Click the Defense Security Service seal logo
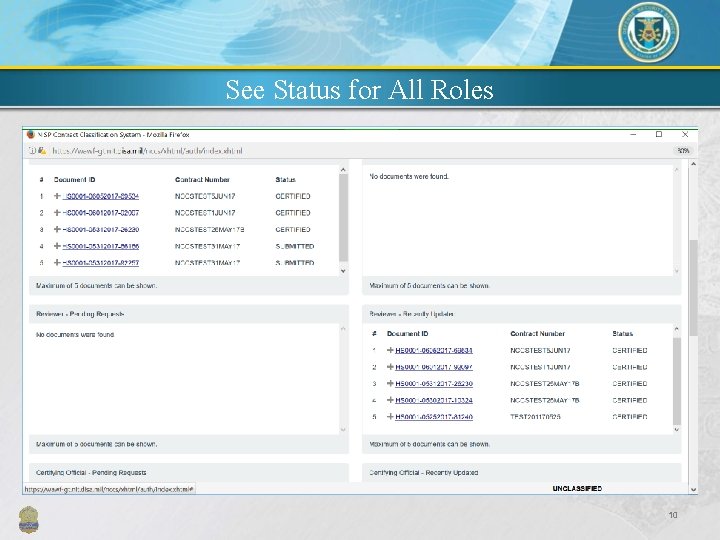The height and width of the screenshot is (540, 720). (648, 33)
